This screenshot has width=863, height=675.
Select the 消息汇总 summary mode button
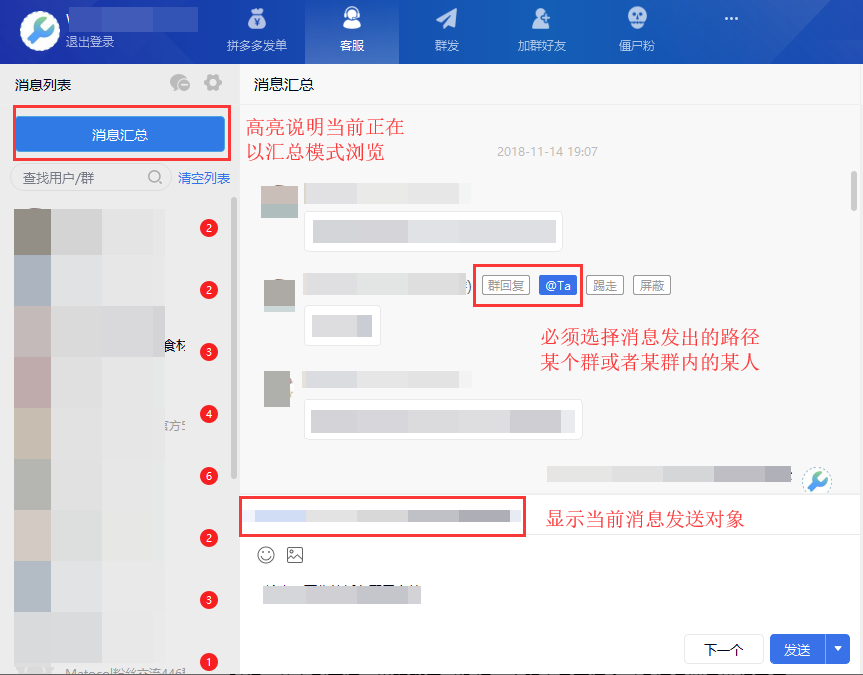[120, 134]
